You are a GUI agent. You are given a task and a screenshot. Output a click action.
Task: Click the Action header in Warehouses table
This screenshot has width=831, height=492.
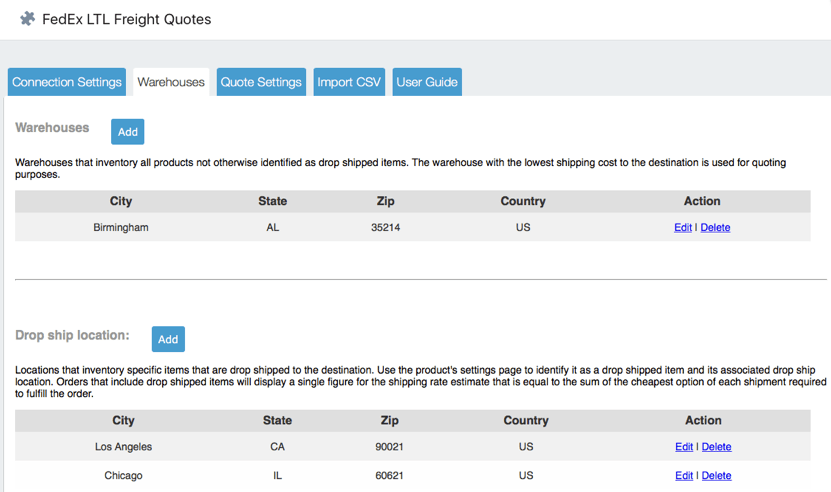702,201
